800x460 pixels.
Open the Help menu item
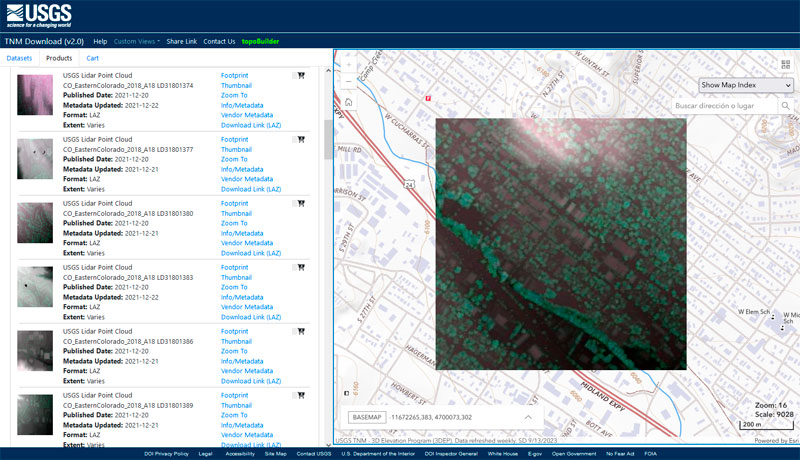100,41
